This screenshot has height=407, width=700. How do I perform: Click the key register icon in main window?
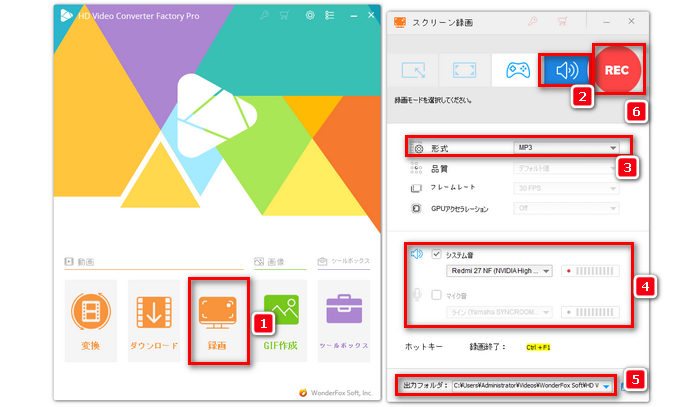pyautogui.click(x=264, y=16)
